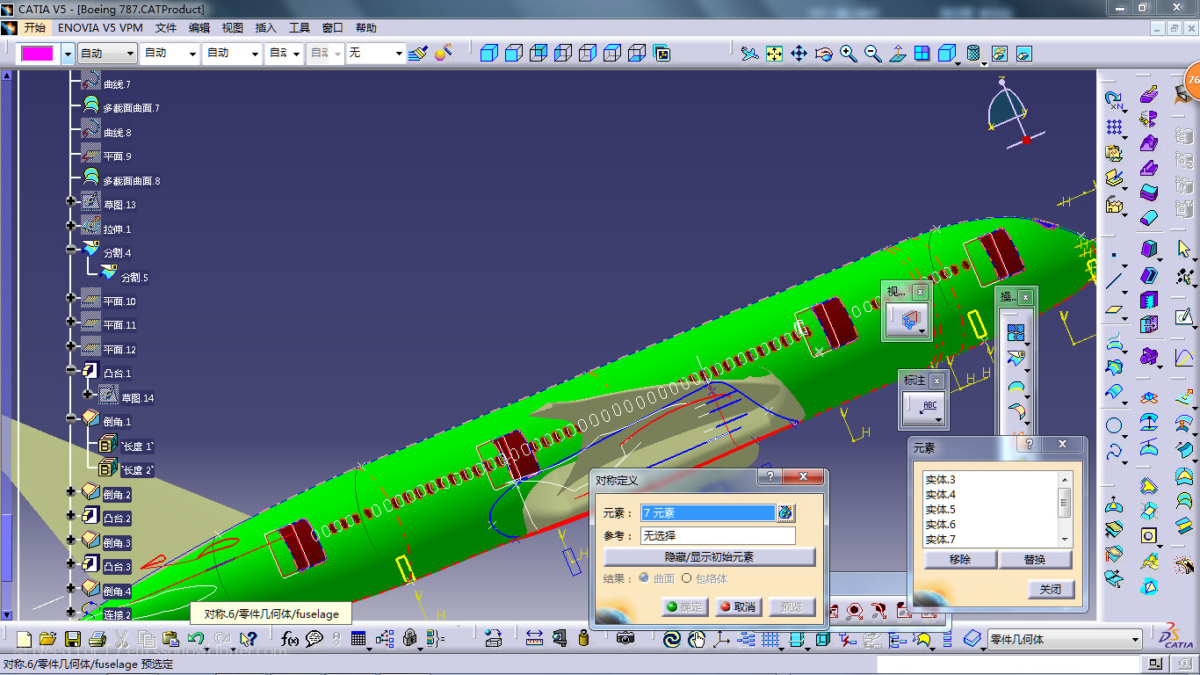The height and width of the screenshot is (675, 1200).
Task: Click the Capture camera icon
Action: pyautogui.click(x=626, y=639)
